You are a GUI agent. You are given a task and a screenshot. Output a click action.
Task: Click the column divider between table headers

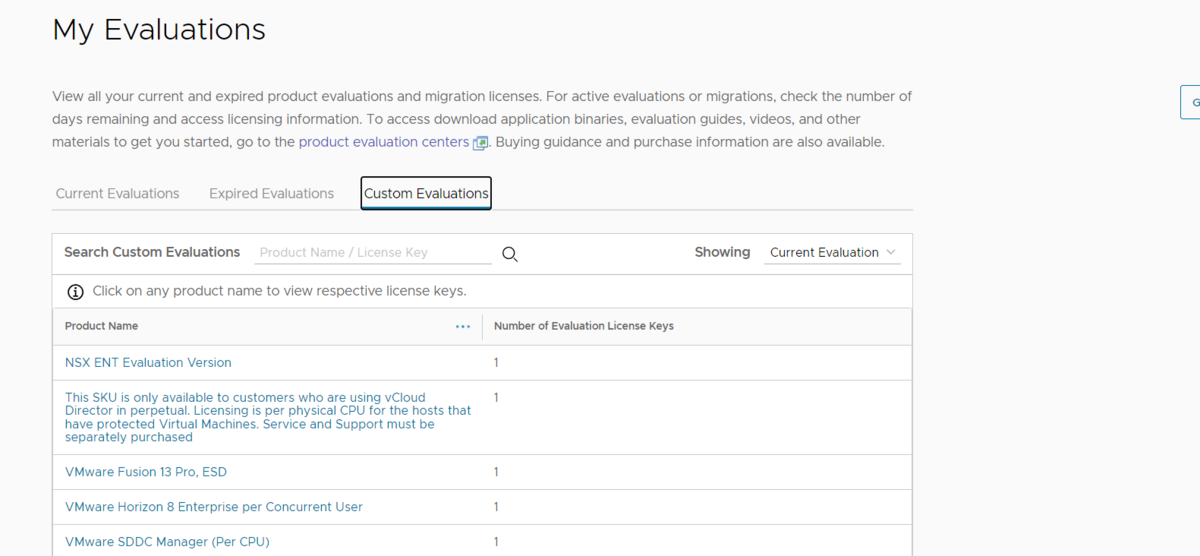coord(482,326)
